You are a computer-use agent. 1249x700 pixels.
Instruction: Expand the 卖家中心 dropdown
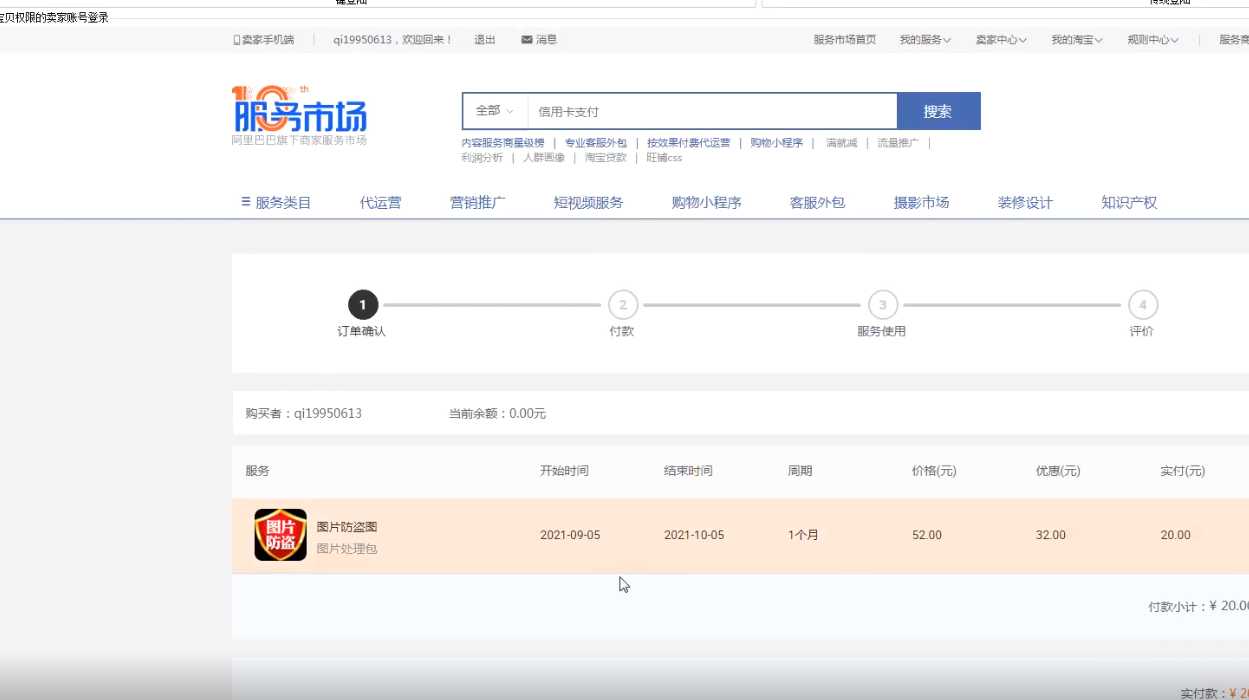(x=1001, y=40)
